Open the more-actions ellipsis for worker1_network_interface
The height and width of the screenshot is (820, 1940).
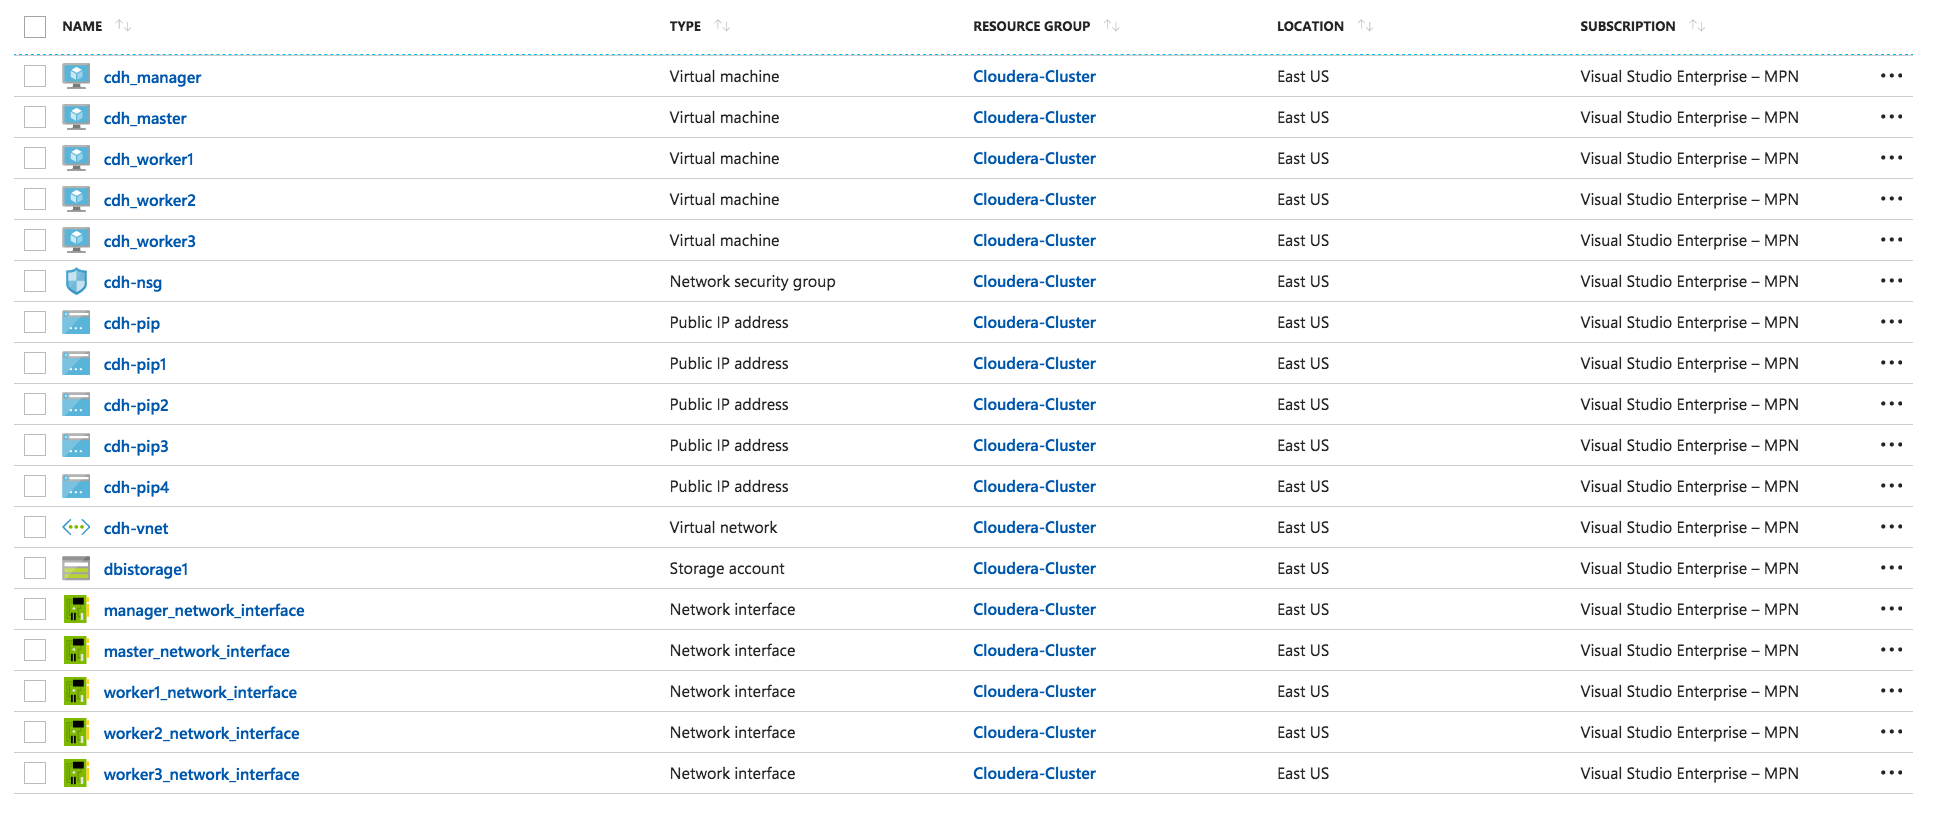[x=1891, y=691]
